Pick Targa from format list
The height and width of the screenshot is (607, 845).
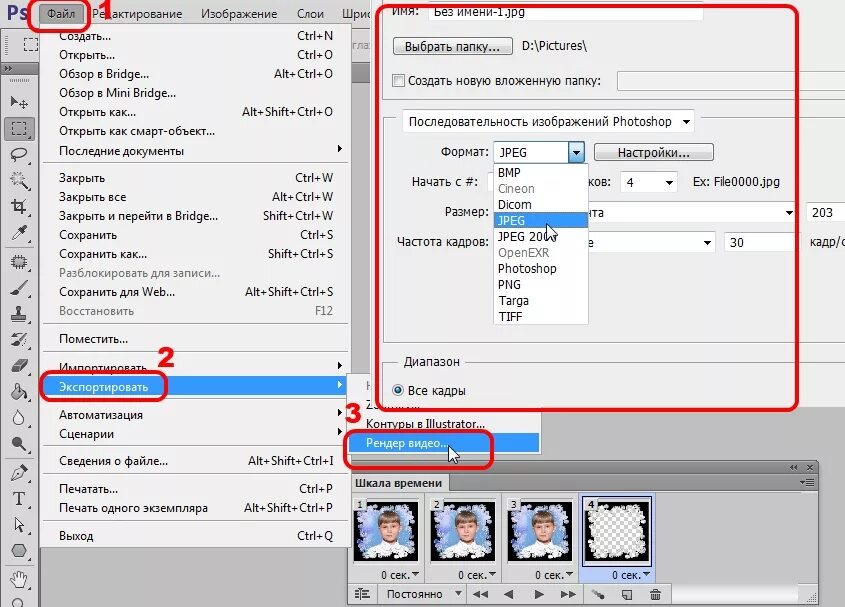coord(541,301)
